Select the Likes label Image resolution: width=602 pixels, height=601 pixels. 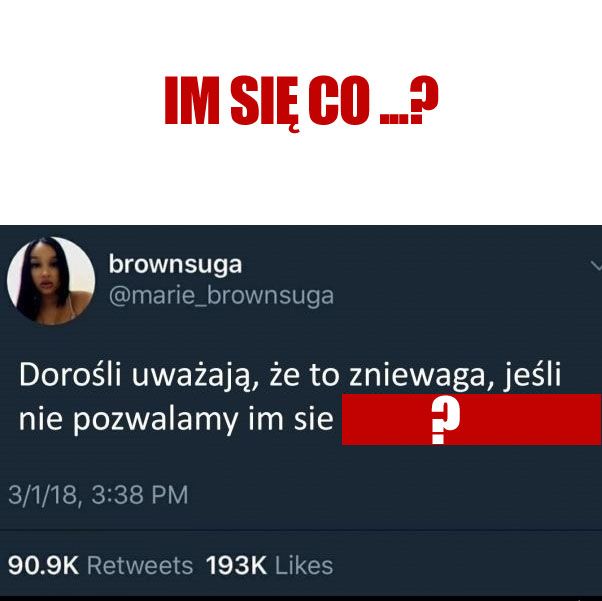point(304,565)
